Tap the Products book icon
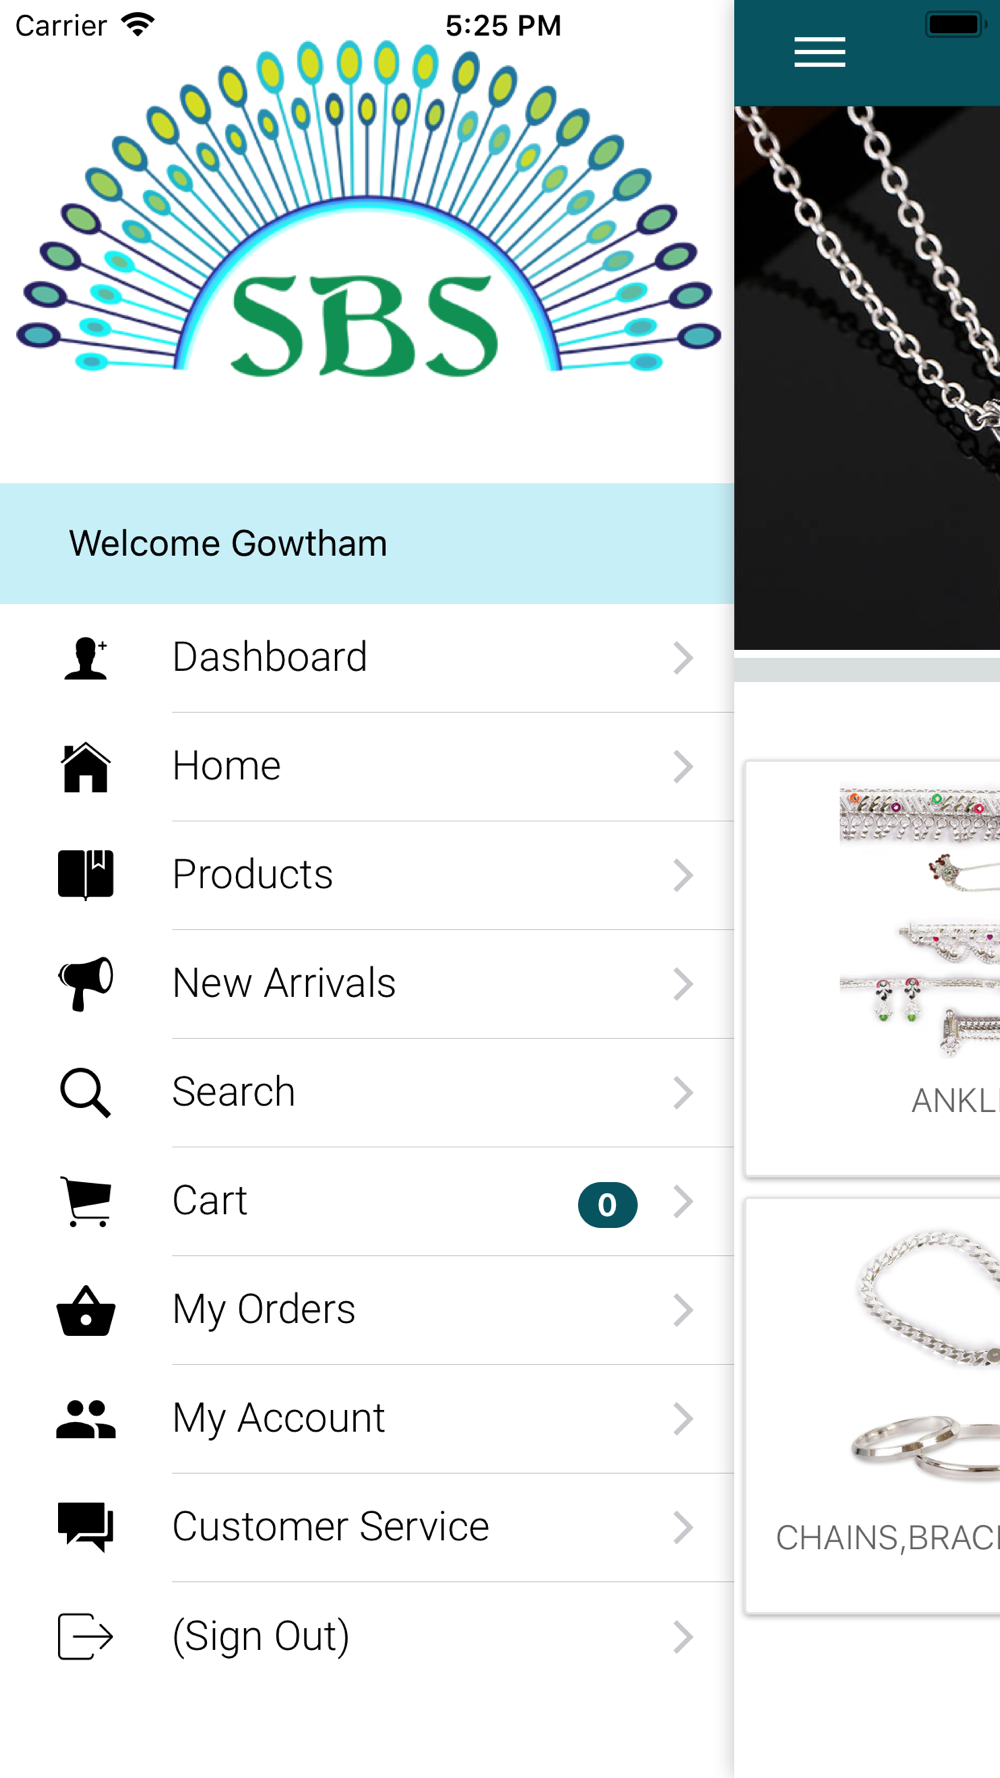This screenshot has height=1778, width=1000. [86, 875]
